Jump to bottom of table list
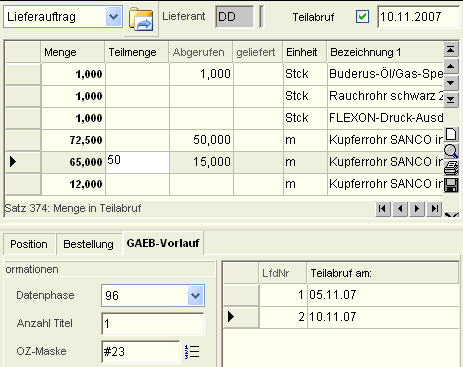The height and width of the screenshot is (367, 463). 451,99
